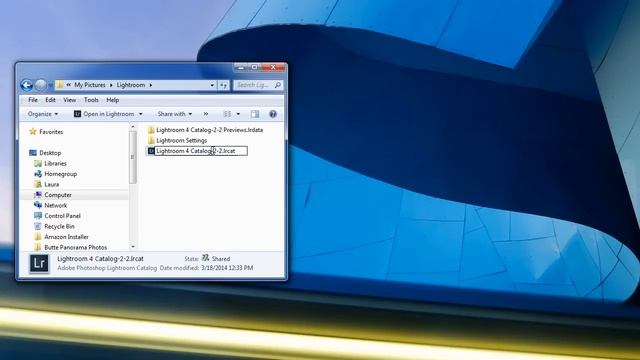
Task: Select Favorites in navigation pane
Action: (51, 132)
